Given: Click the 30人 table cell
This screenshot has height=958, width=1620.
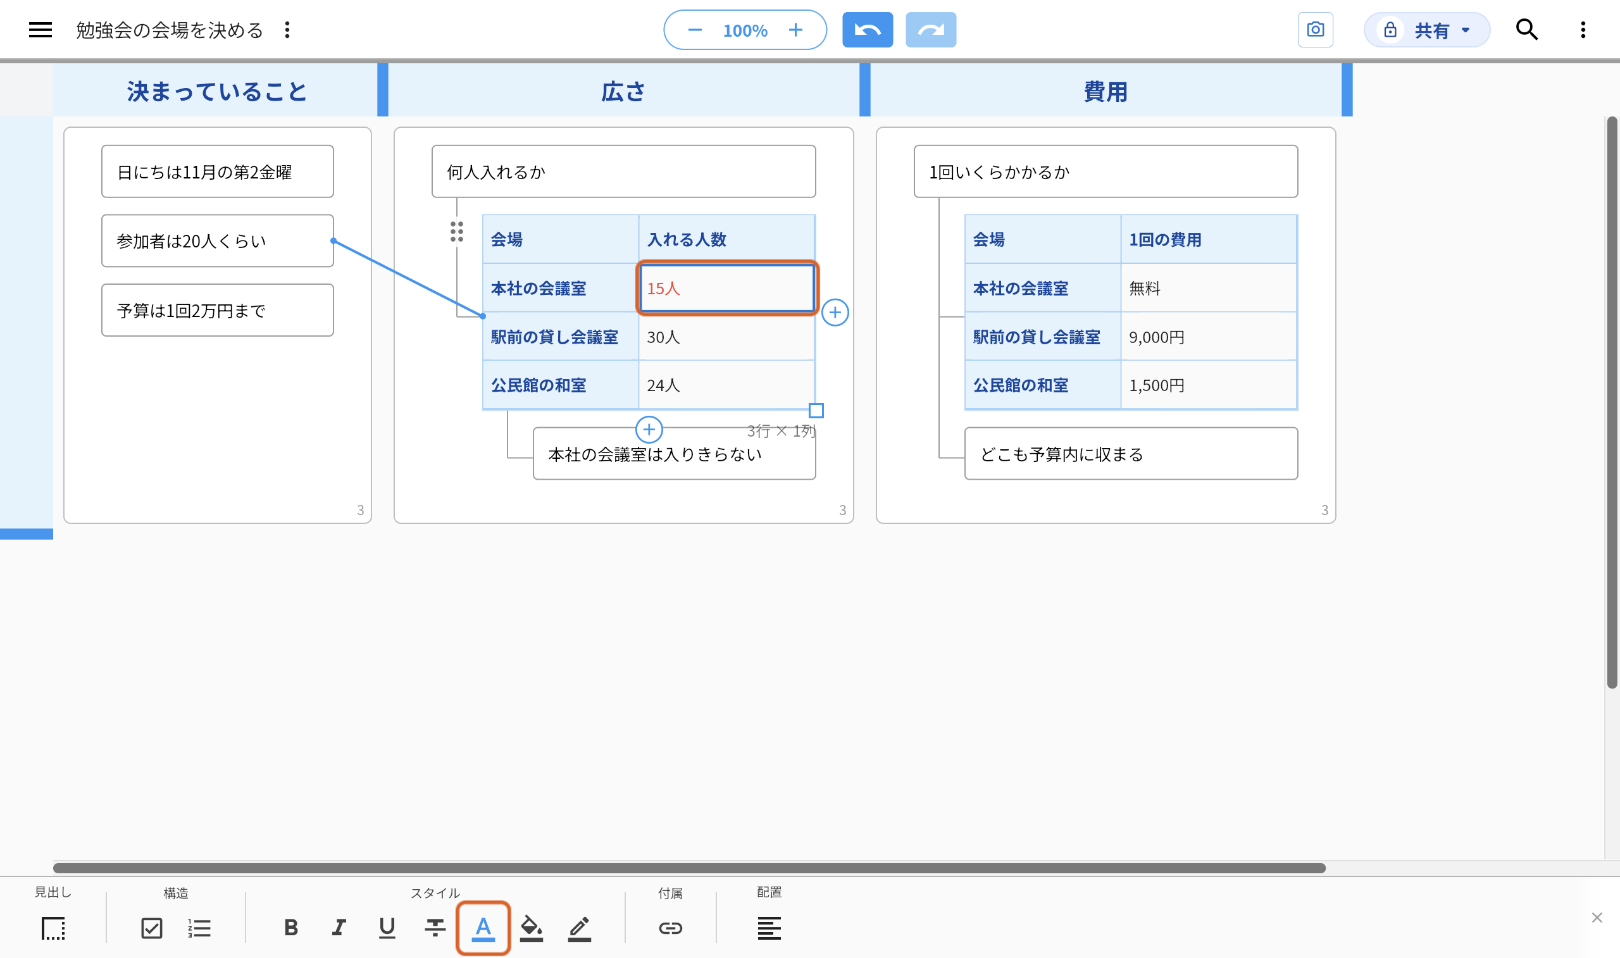Looking at the screenshot, I should coord(727,337).
